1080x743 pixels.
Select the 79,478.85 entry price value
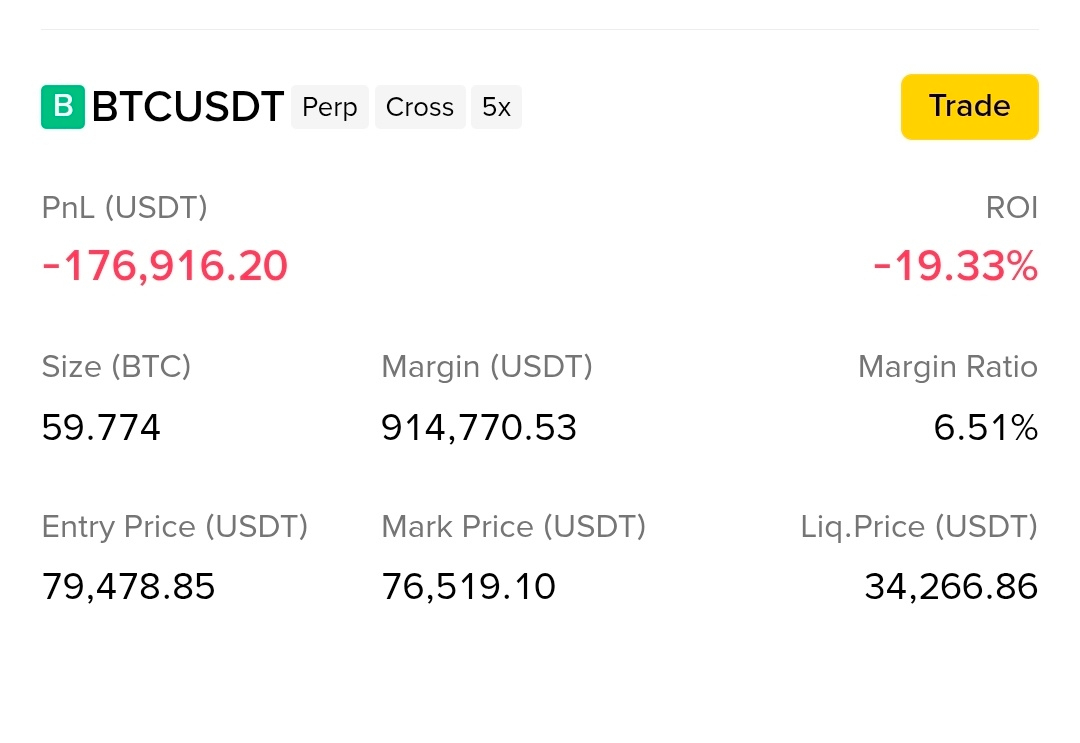(128, 587)
